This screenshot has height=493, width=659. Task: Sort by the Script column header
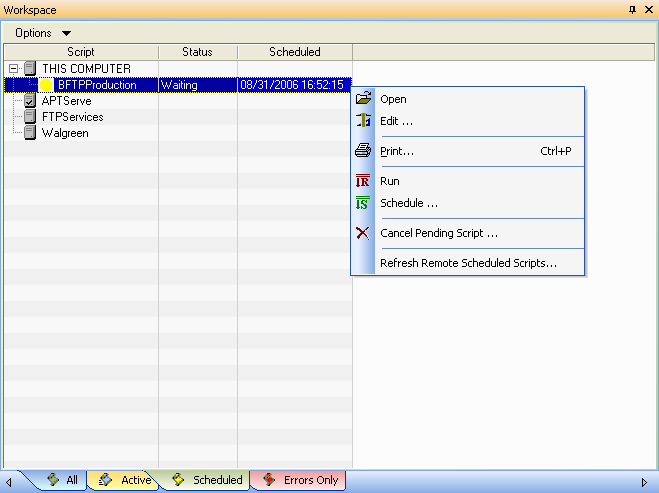coord(81,52)
